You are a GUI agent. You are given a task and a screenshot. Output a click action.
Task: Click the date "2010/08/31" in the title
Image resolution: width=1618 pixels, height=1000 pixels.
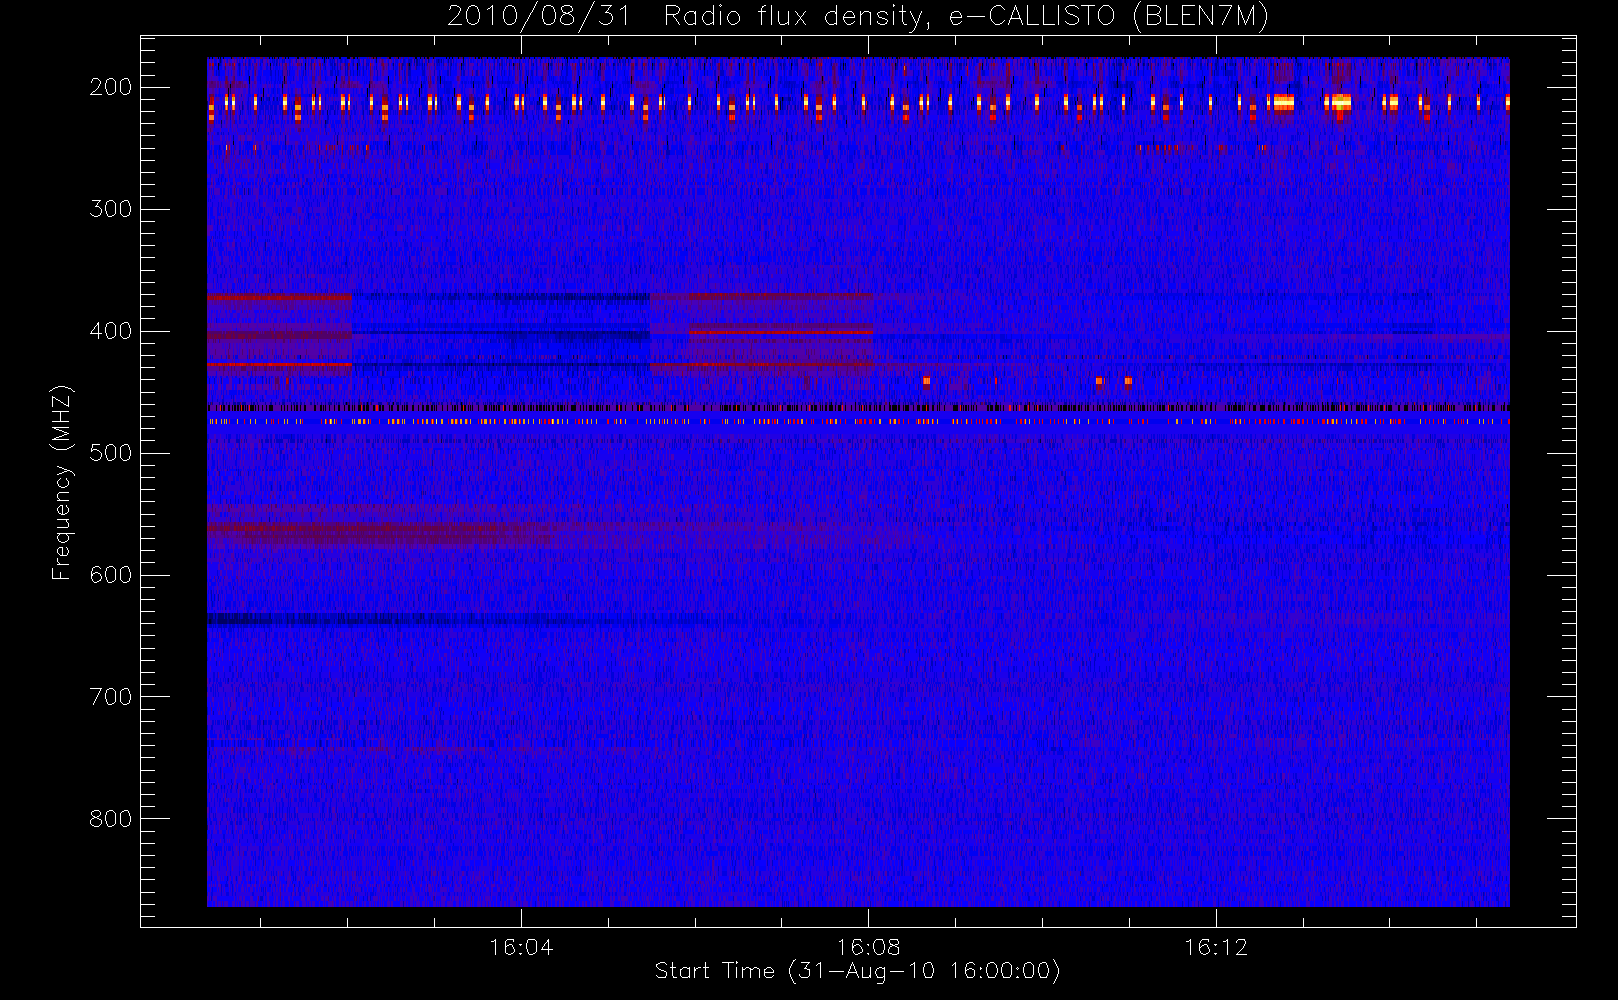click(x=539, y=17)
